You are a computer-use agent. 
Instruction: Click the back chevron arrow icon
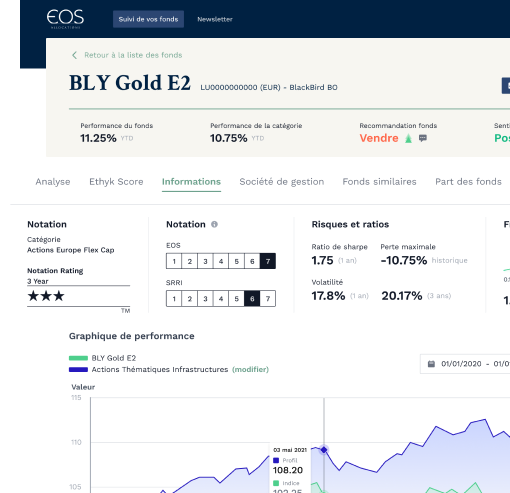74,55
